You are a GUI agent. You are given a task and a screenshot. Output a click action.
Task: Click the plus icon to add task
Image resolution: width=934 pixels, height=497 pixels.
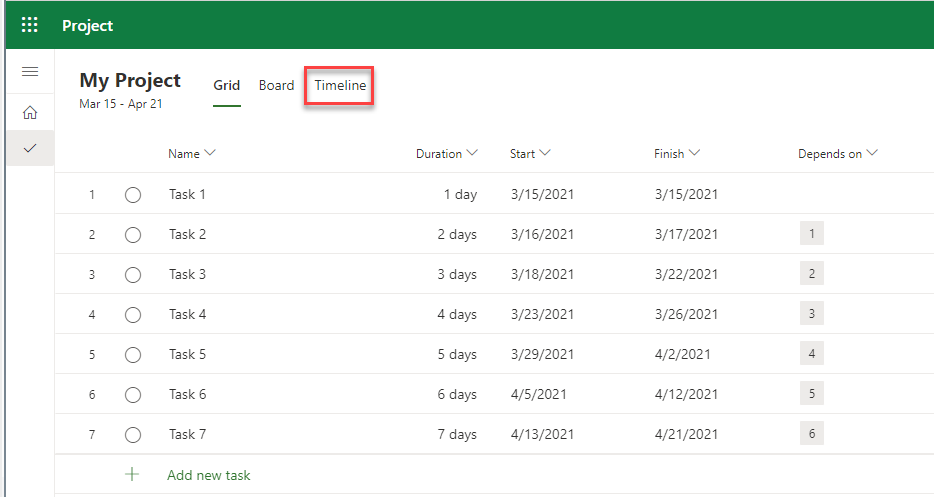tap(132, 475)
